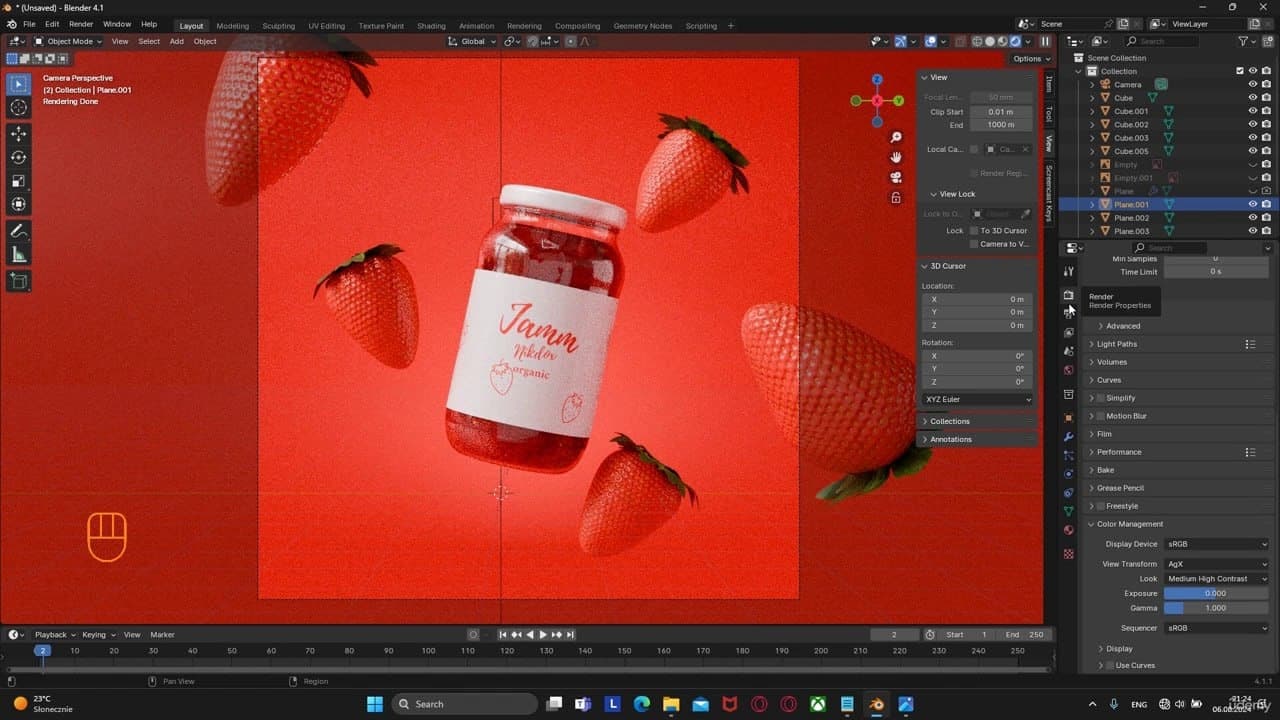Open the Object Mode dropdown
This screenshot has height=720, width=1280.
pyautogui.click(x=68, y=41)
